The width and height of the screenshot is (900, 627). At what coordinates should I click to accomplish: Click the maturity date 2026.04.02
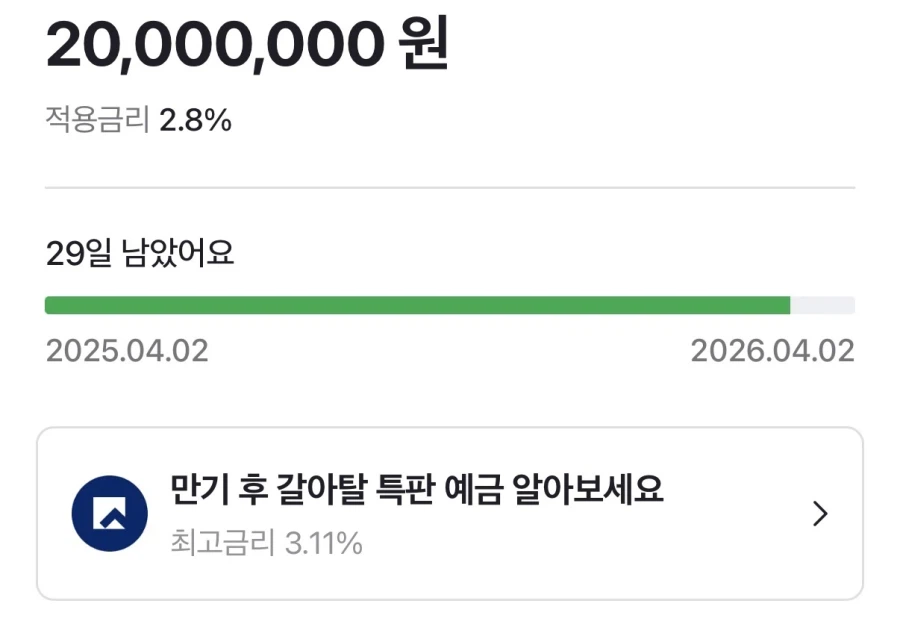[772, 351]
